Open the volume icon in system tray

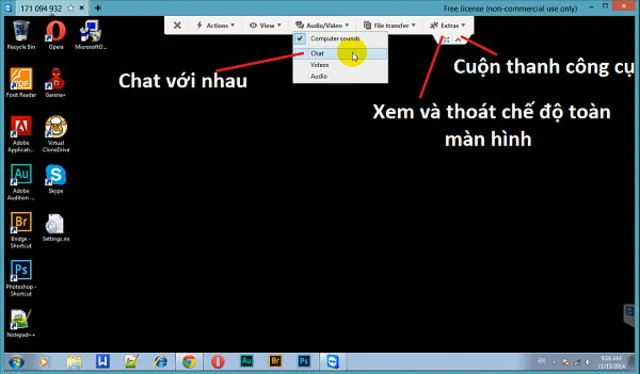coord(588,362)
